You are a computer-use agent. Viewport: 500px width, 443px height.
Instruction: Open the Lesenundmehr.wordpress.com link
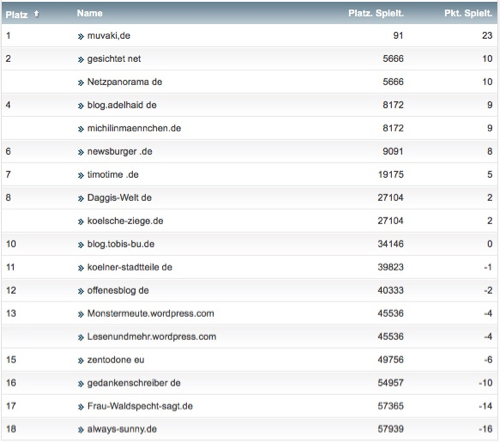coord(152,337)
